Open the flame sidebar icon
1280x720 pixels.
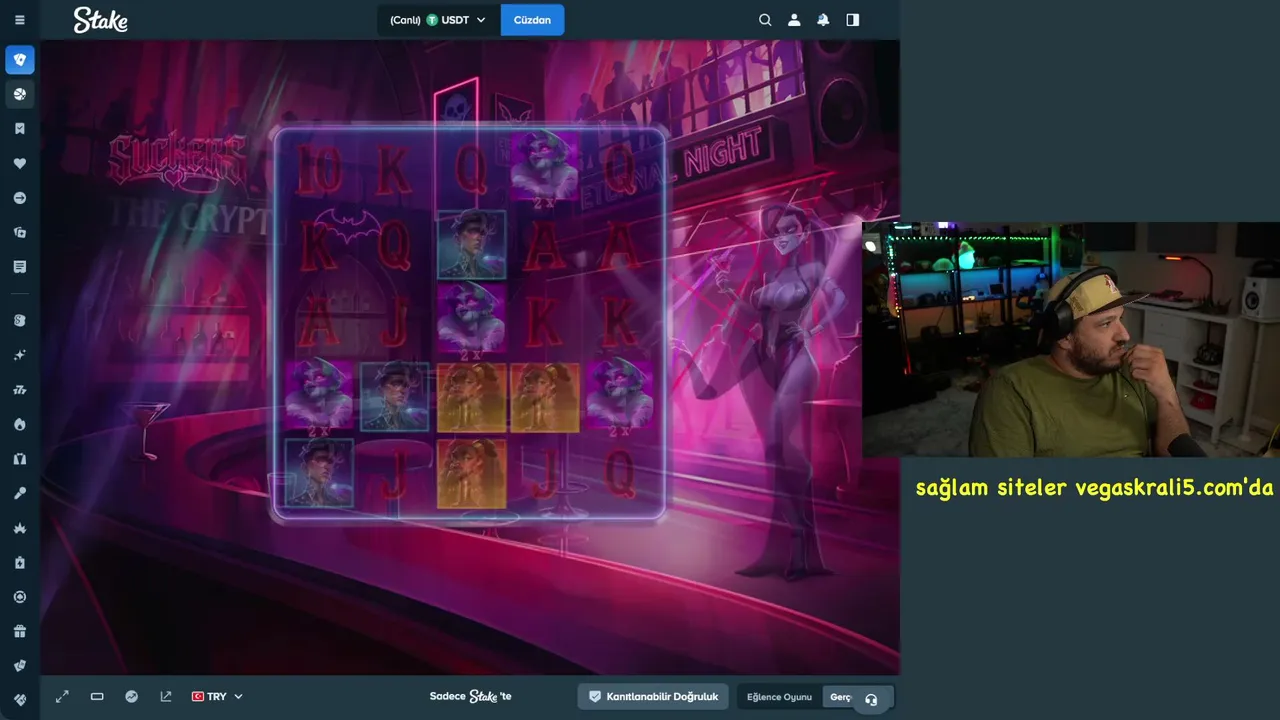[20, 424]
